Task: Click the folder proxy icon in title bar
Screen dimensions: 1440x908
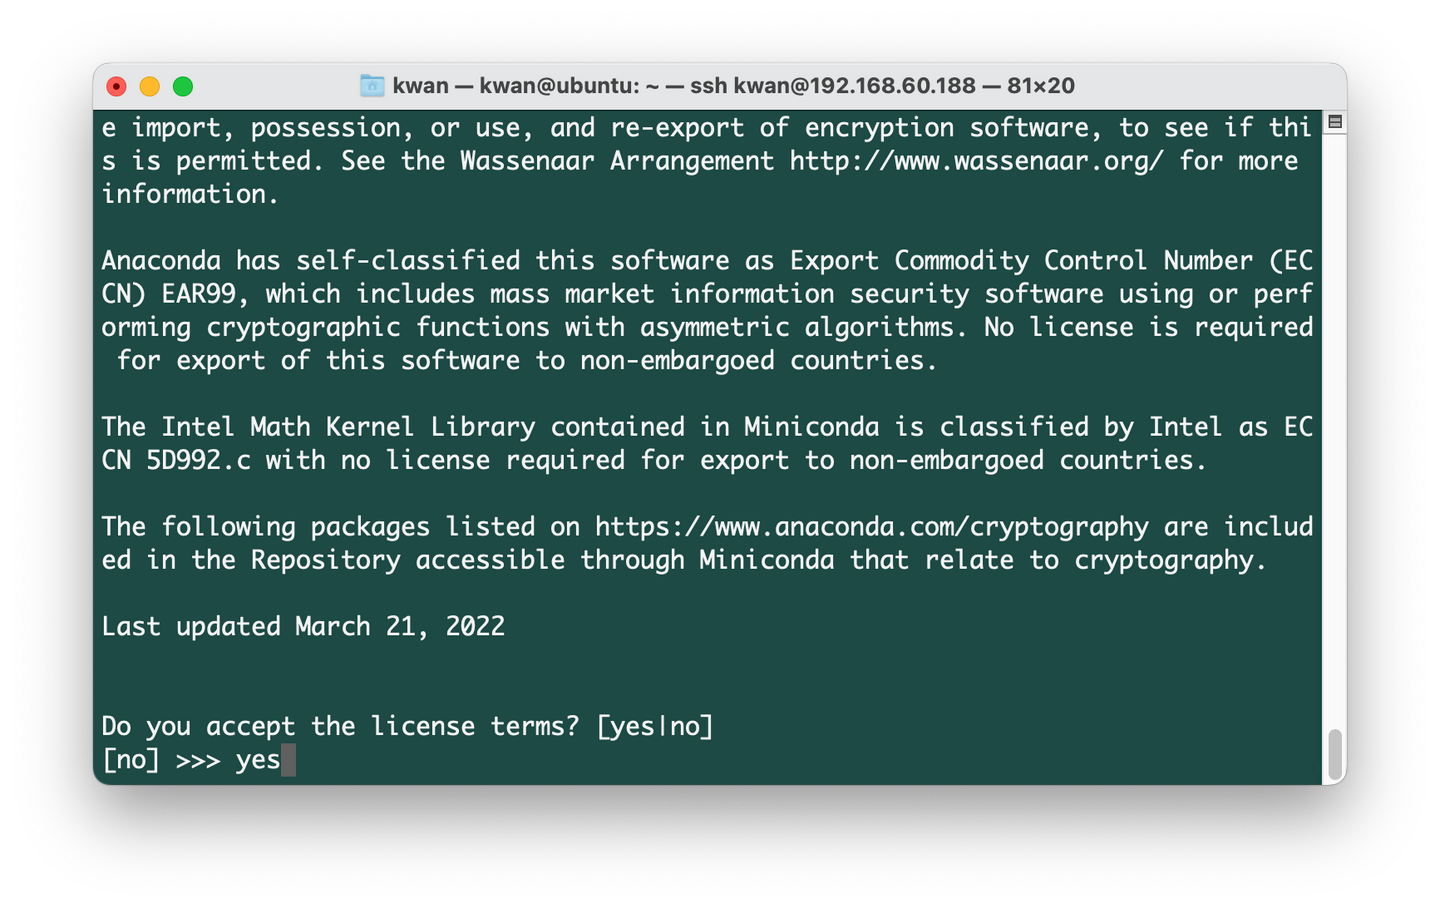Action: [372, 86]
